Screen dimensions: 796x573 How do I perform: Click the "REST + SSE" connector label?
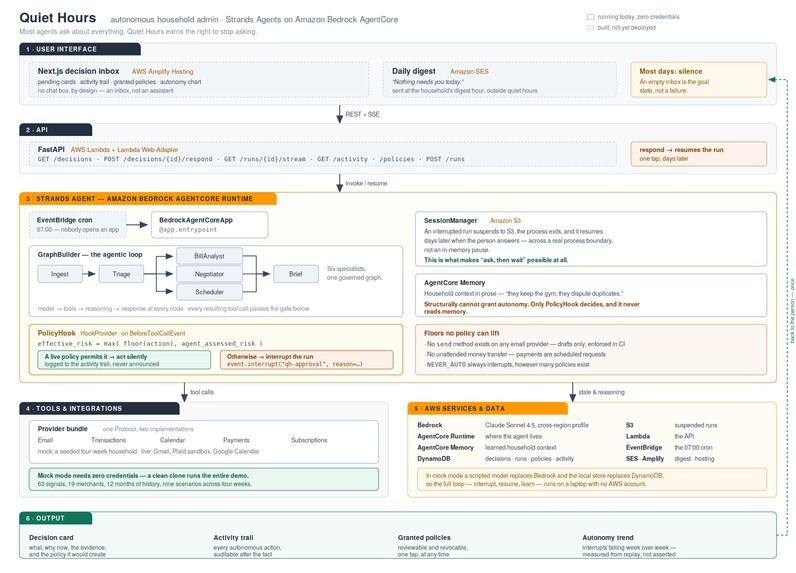362,114
